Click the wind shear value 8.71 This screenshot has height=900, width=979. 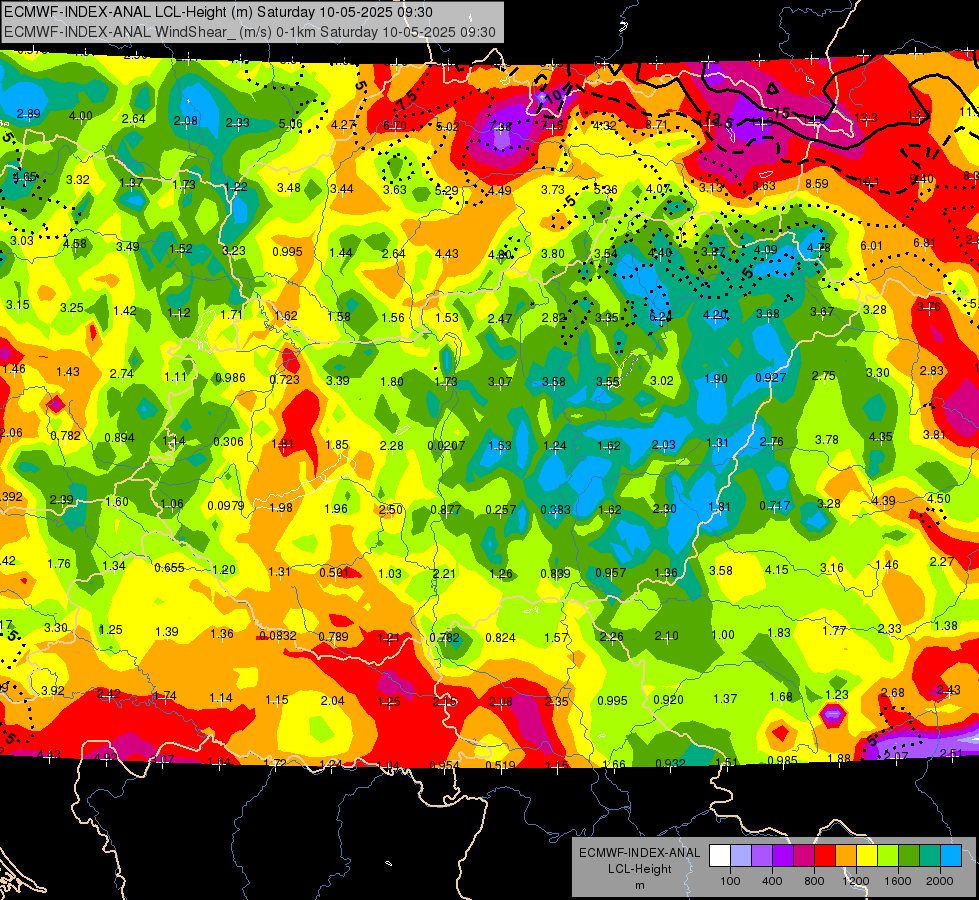(x=657, y=124)
